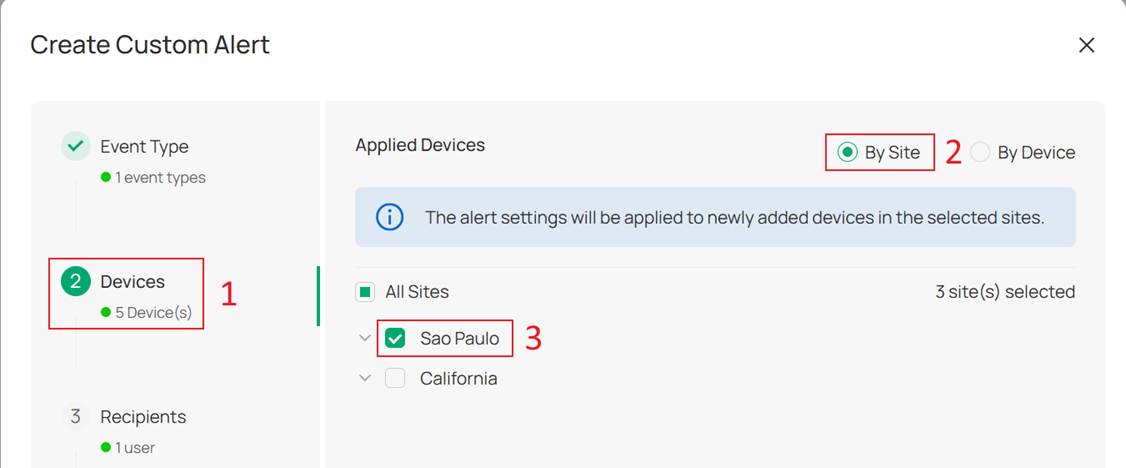
Task: Expand the Sao Paulo site chevron
Action: (366, 338)
